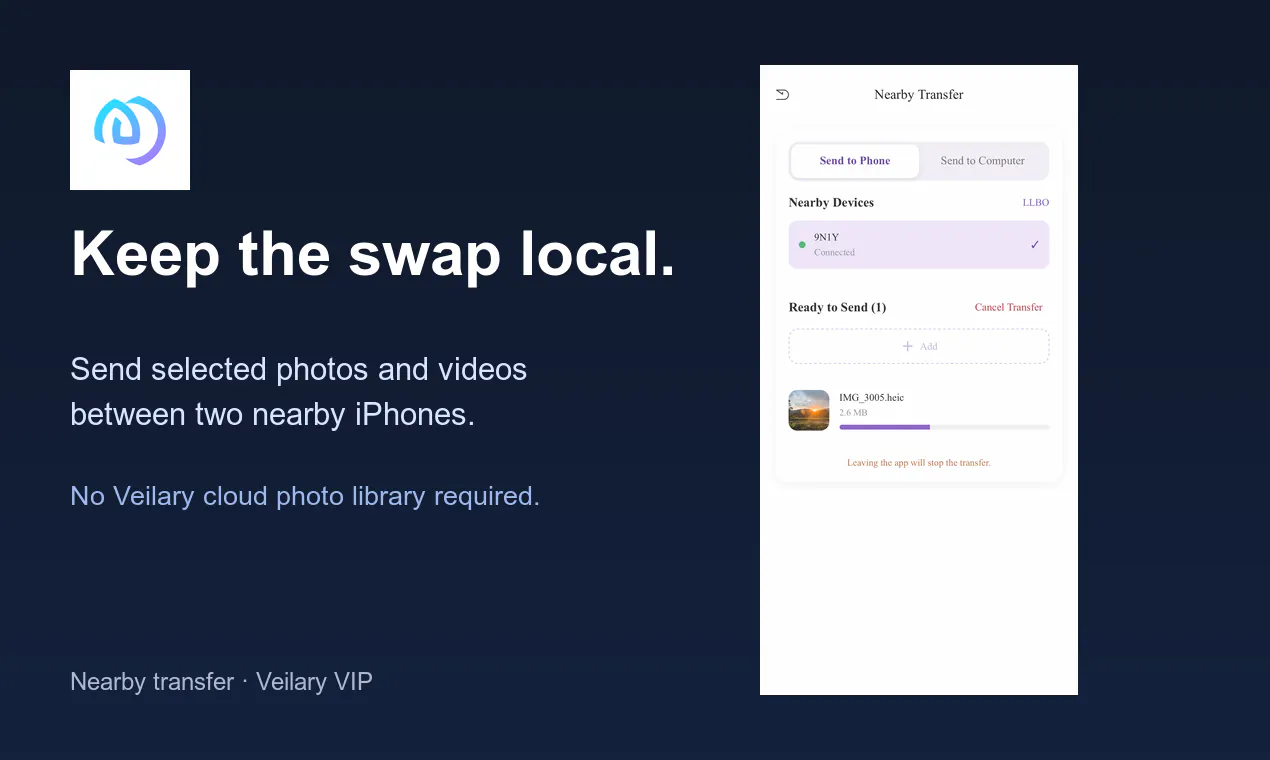
Task: Click the plus icon next to Add
Action: click(908, 346)
